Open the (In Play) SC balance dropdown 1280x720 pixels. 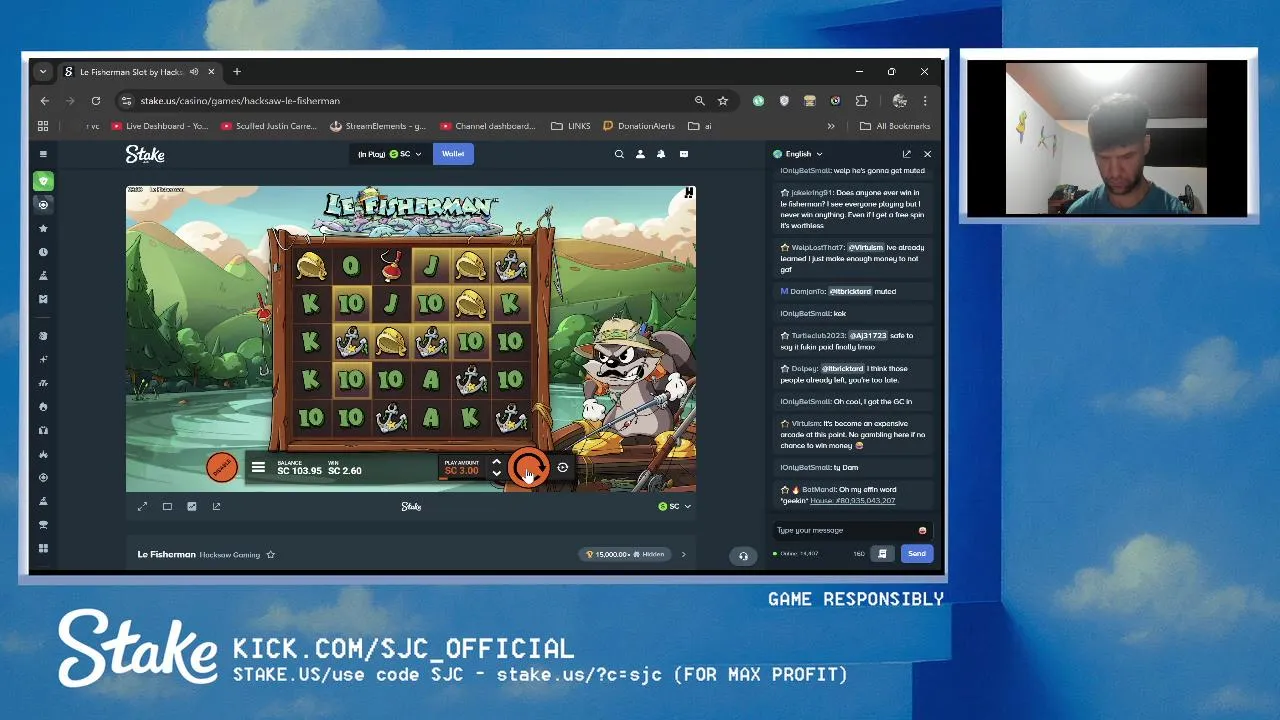click(390, 154)
